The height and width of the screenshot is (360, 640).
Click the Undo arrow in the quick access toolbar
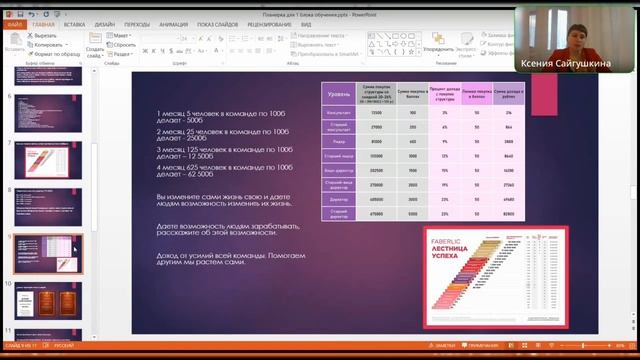[x=31, y=14]
